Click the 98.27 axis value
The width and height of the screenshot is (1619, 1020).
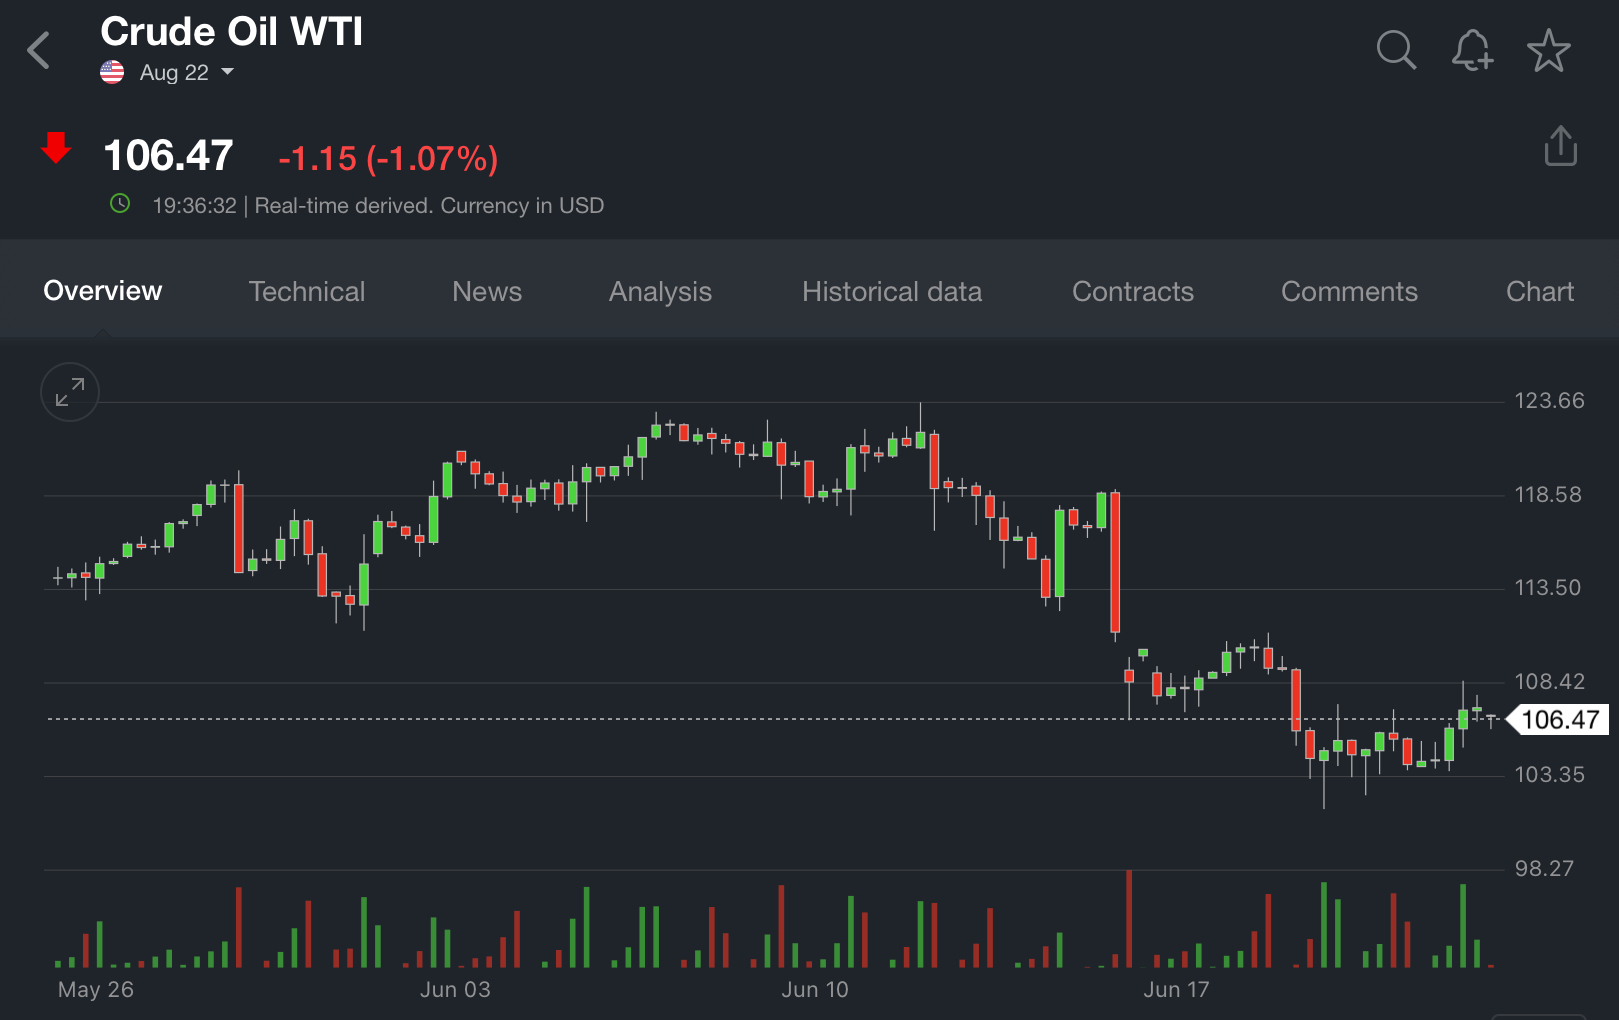1544,869
